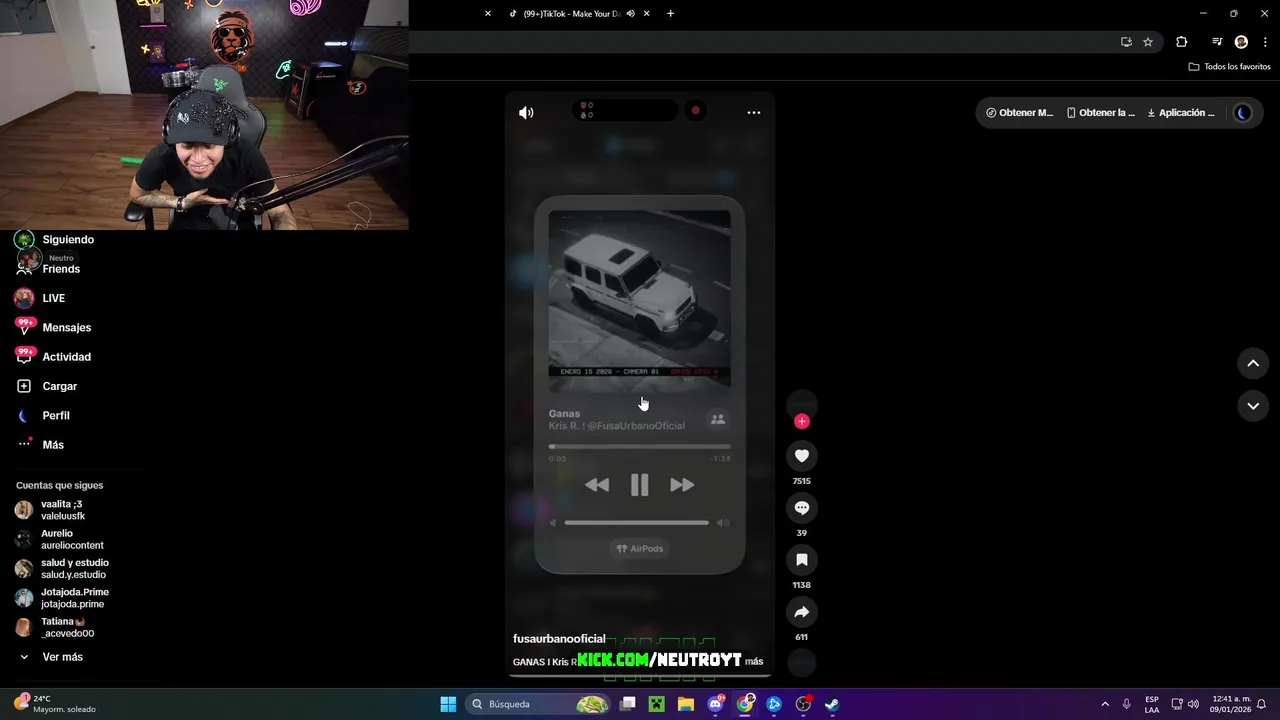The height and width of the screenshot is (720, 1280).
Task: Click the Obtener la... button
Action: point(1101,113)
